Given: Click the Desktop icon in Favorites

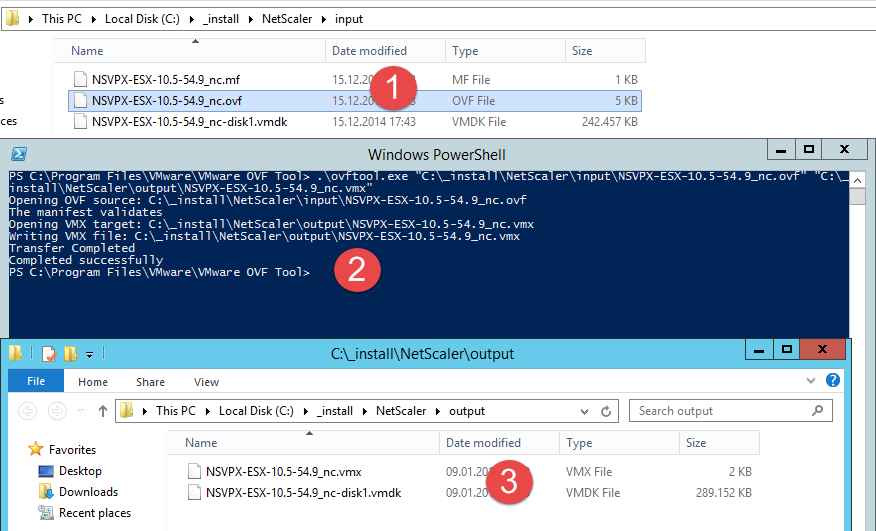Looking at the screenshot, I should pyautogui.click(x=46, y=471).
